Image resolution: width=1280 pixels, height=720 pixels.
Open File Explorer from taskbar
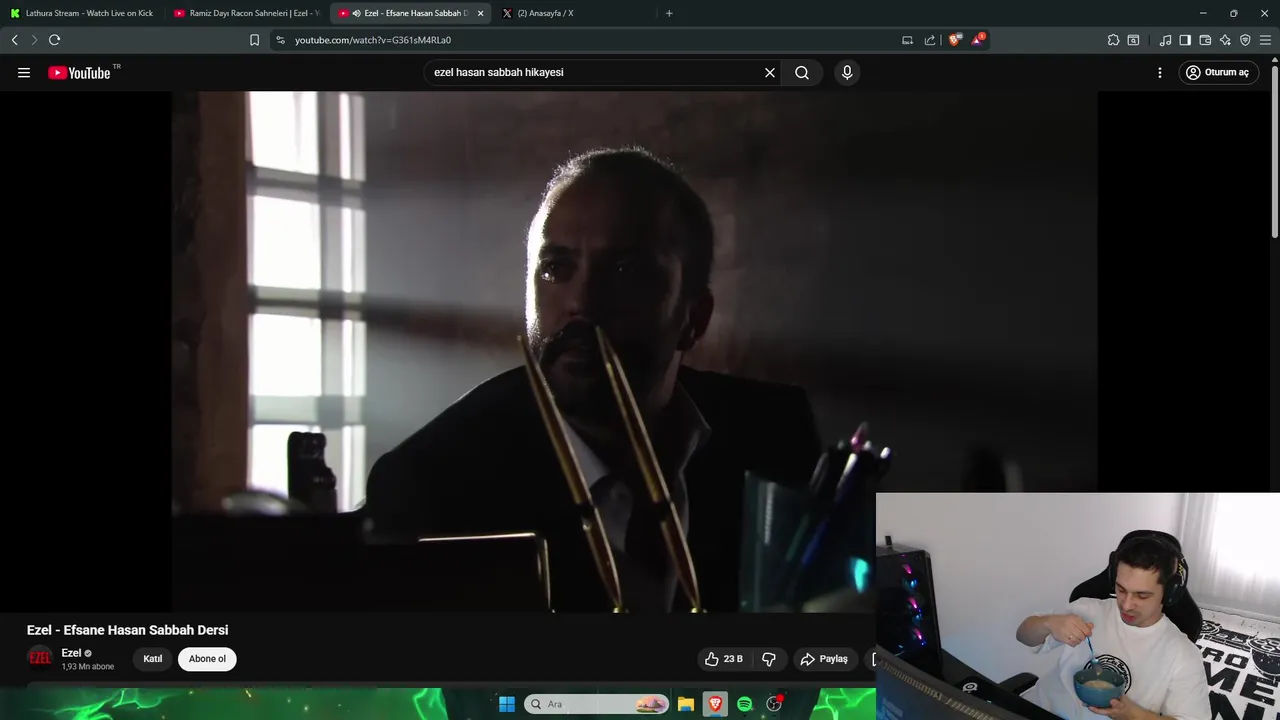[686, 704]
